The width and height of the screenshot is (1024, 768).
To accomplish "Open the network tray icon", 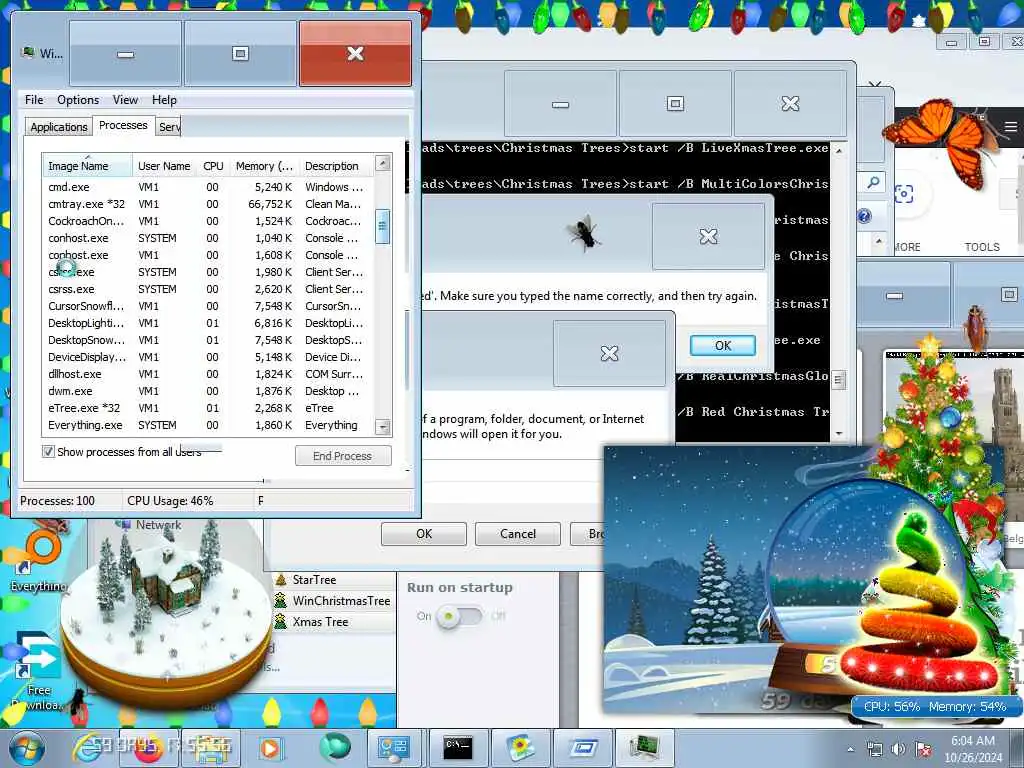I will pos(874,749).
